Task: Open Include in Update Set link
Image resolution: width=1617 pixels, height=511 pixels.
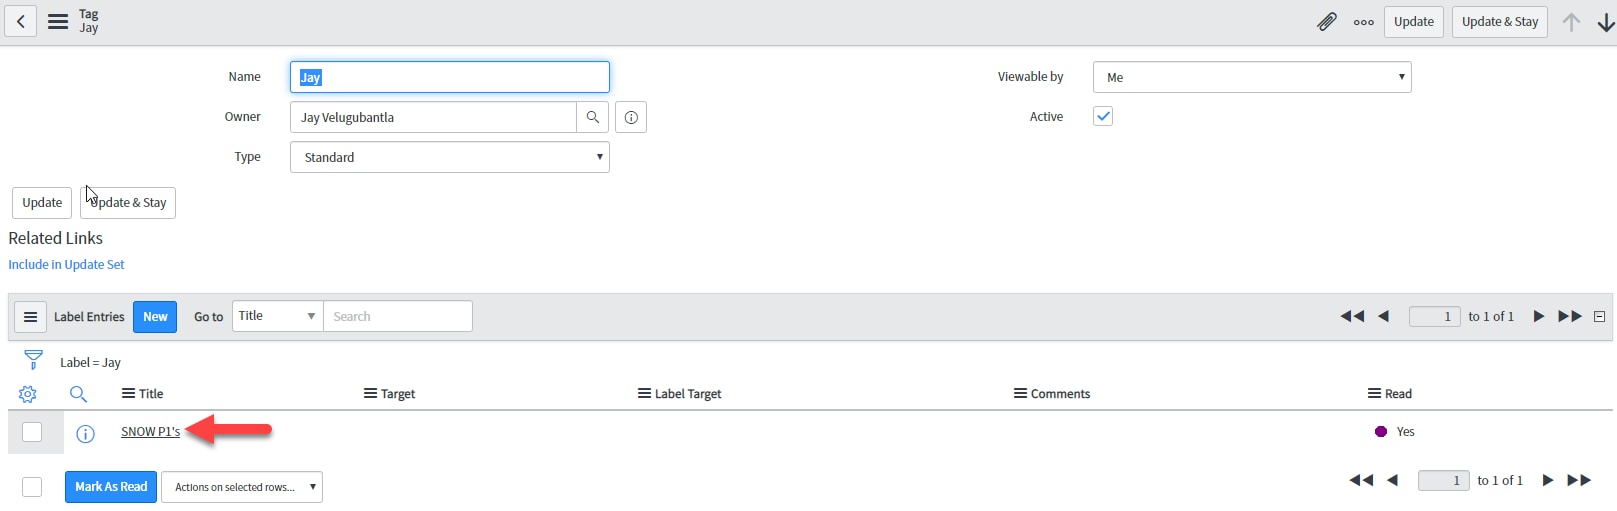Action: [x=67, y=265]
